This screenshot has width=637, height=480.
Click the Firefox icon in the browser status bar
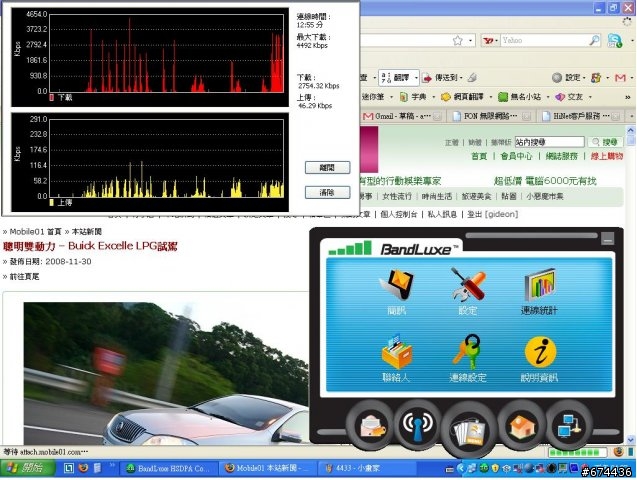pyautogui.click(x=618, y=451)
